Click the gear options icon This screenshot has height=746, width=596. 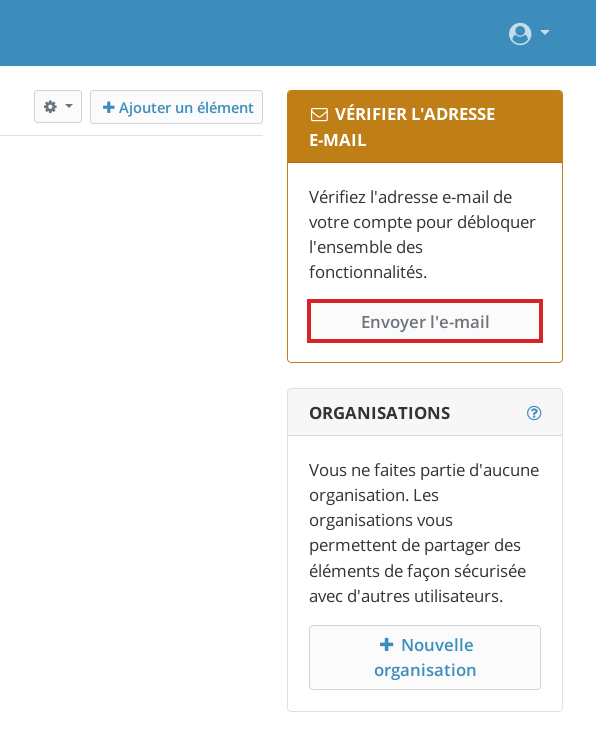pyautogui.click(x=50, y=107)
